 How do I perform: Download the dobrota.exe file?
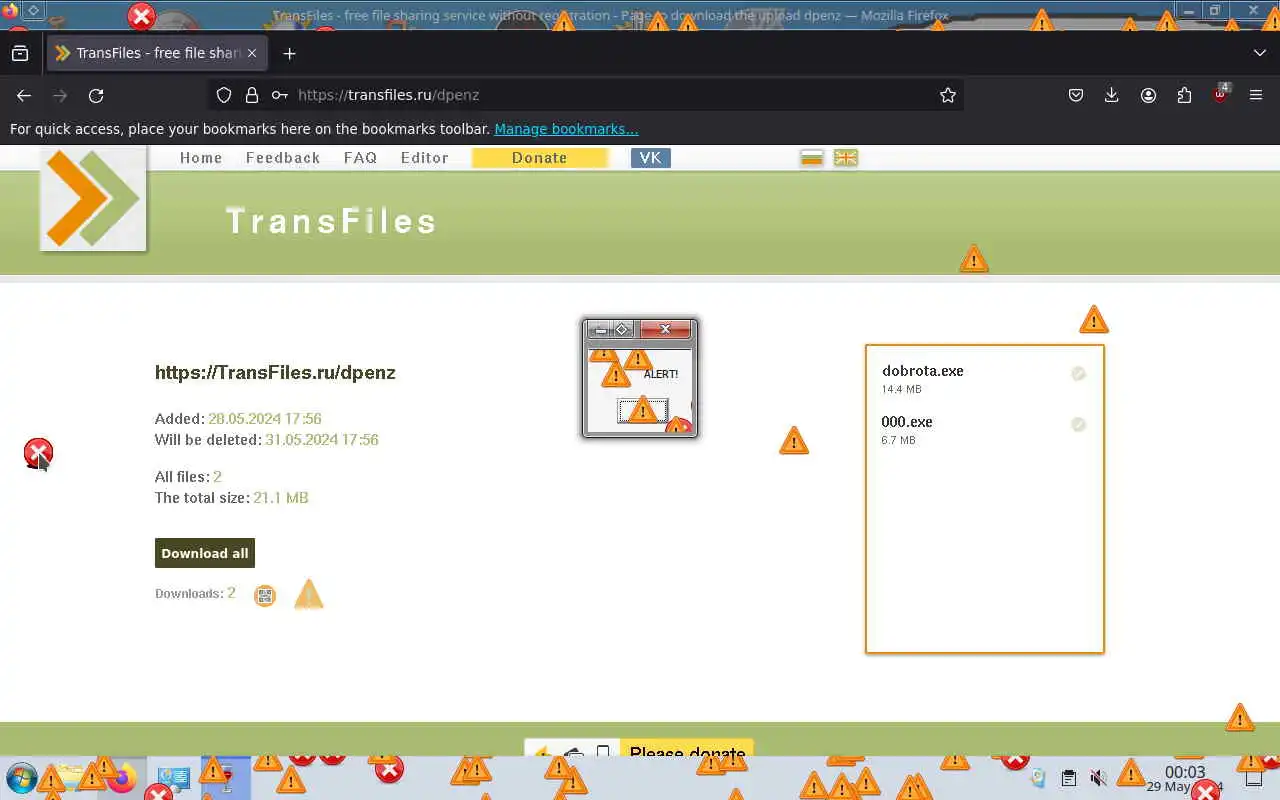[923, 371]
